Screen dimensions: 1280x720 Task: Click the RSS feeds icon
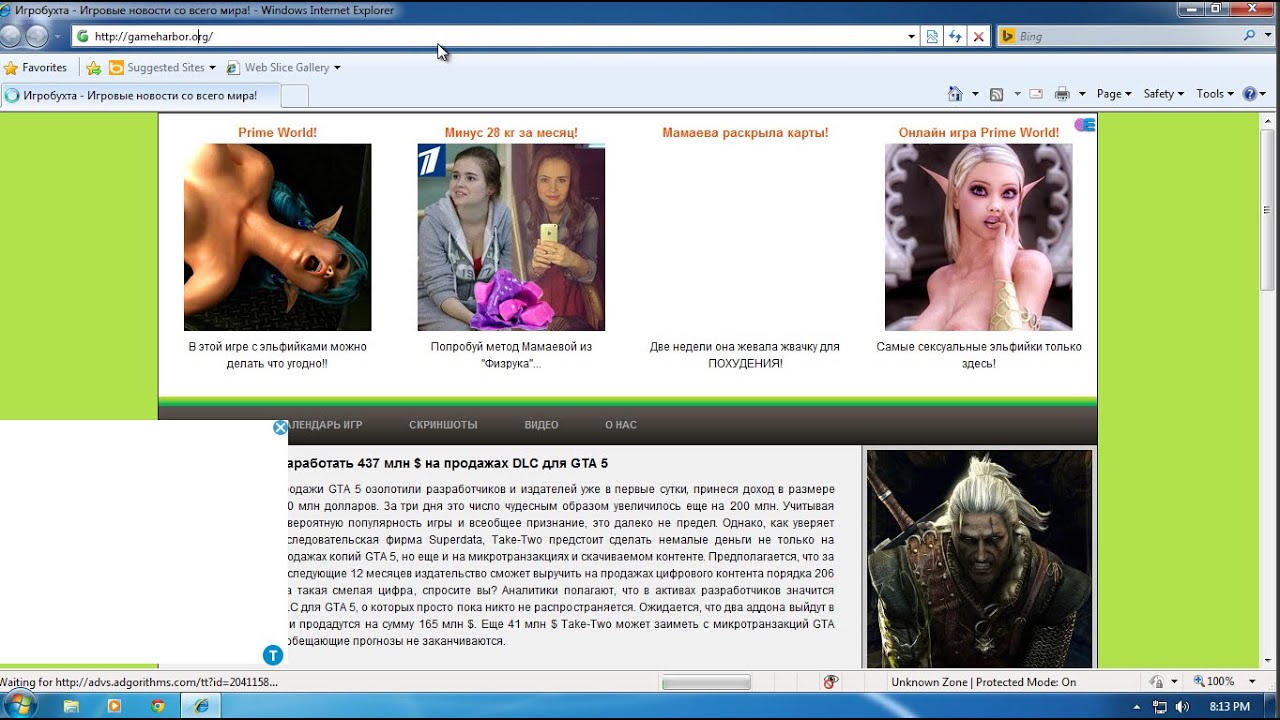pyautogui.click(x=997, y=94)
